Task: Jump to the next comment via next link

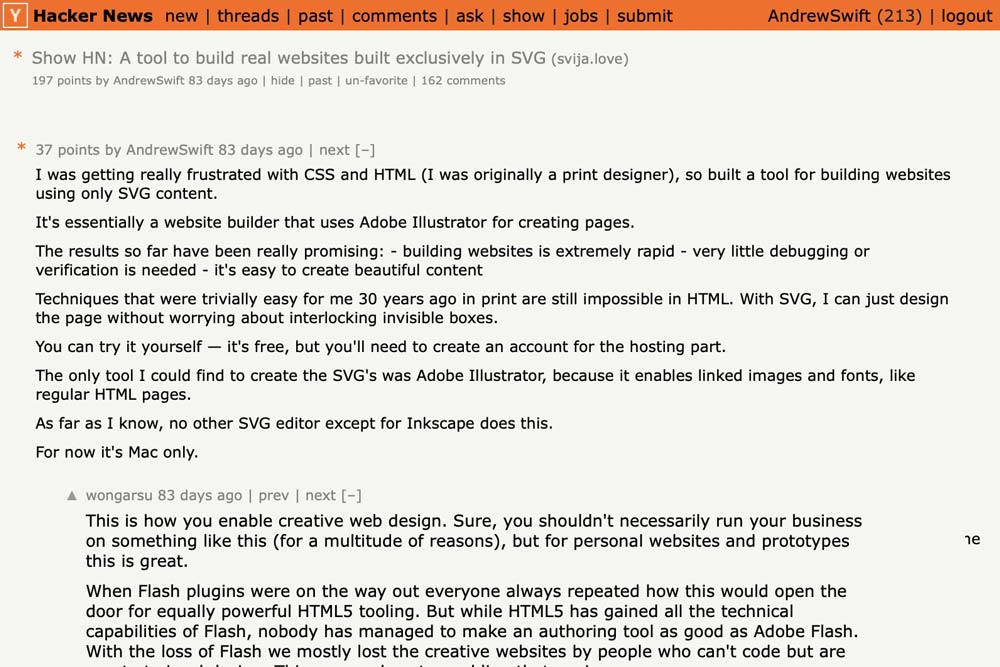Action: click(x=333, y=149)
